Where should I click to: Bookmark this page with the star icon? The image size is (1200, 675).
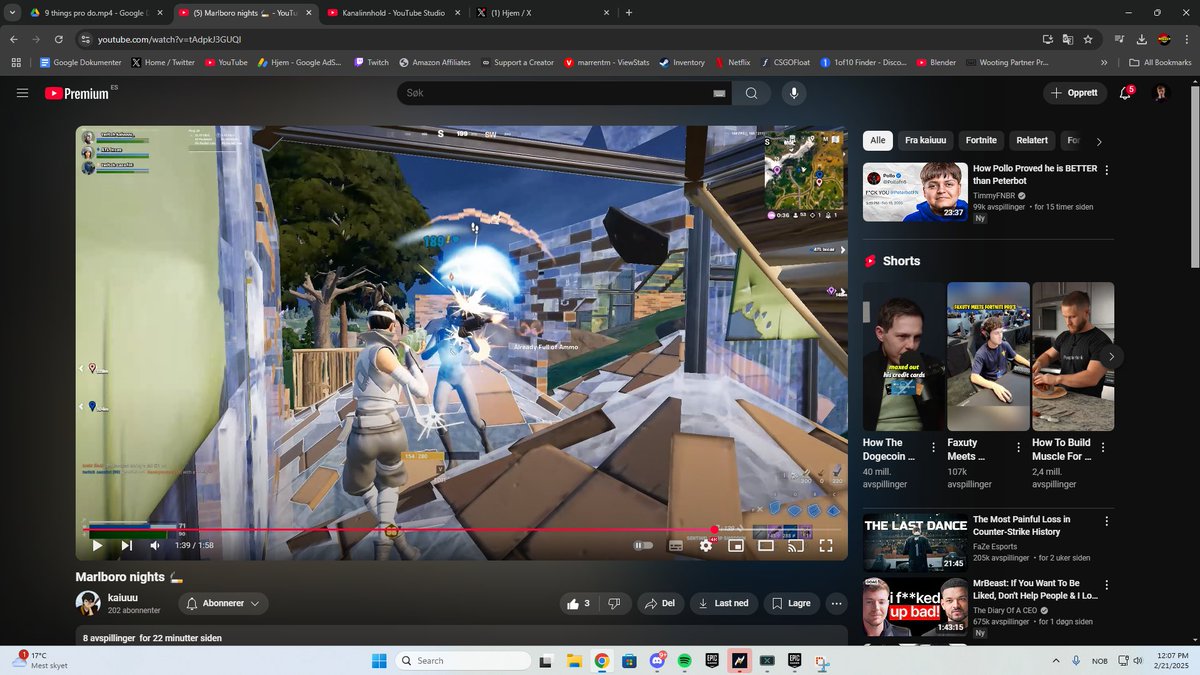[1088, 39]
